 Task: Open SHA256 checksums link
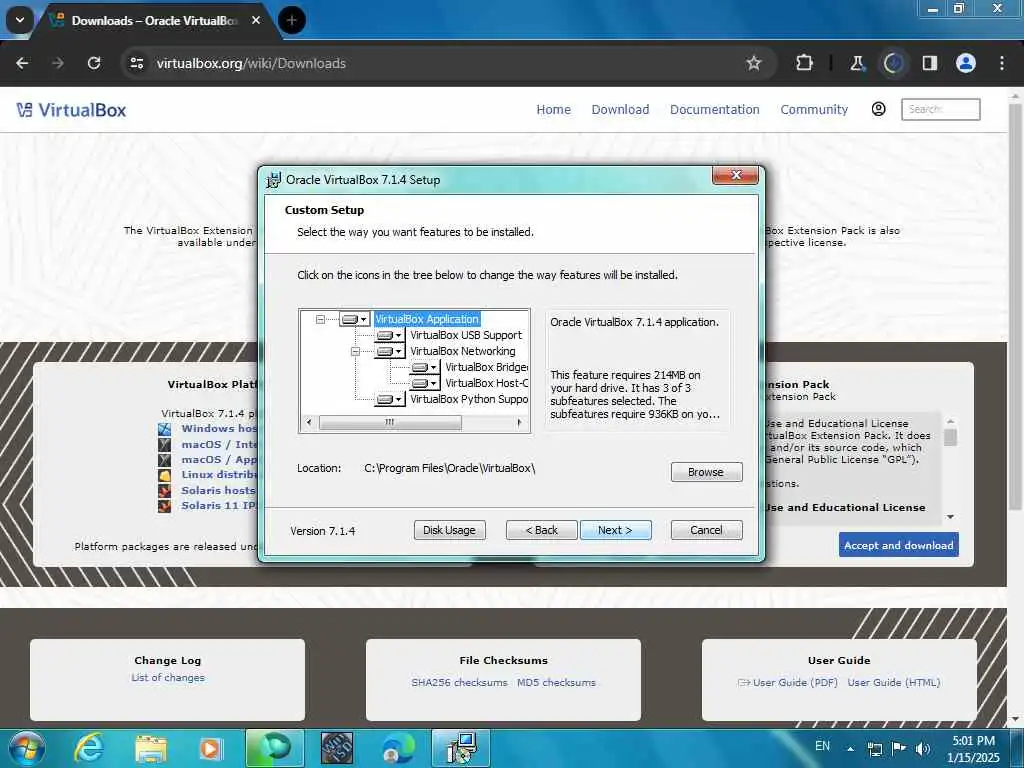(x=459, y=682)
